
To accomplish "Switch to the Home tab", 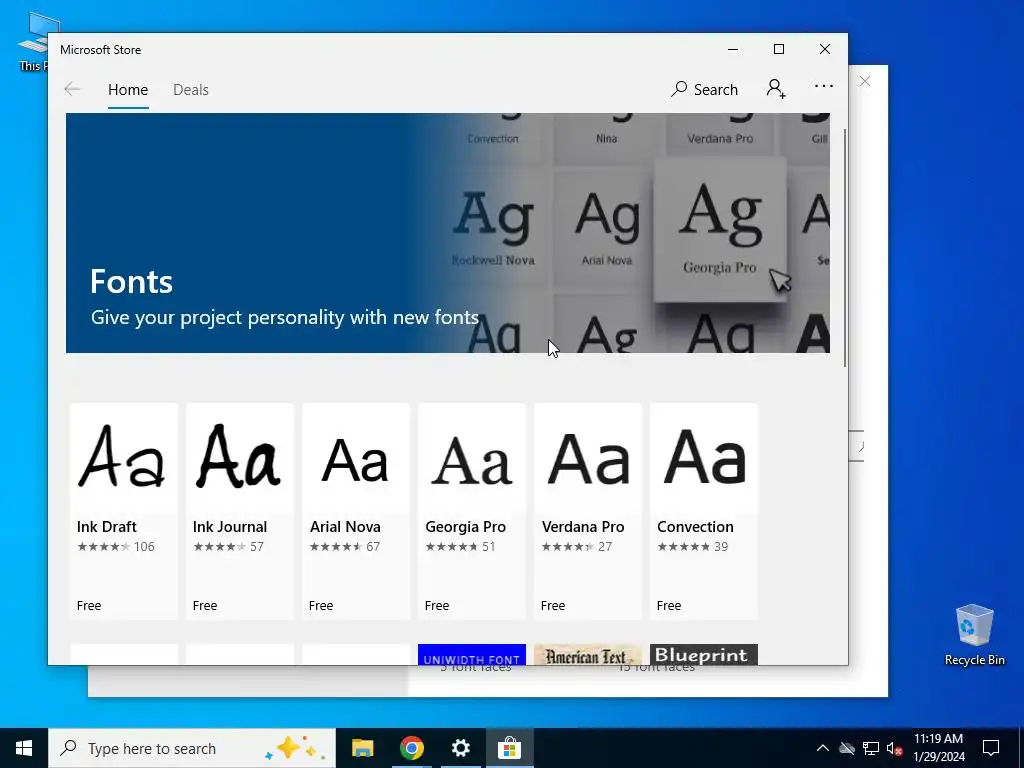I will [128, 90].
